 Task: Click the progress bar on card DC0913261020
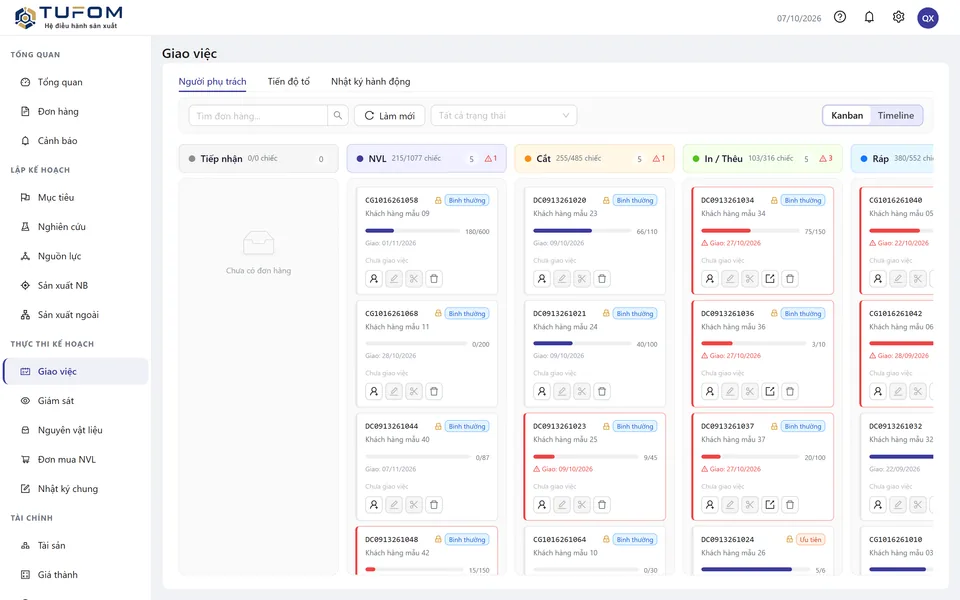tap(582, 231)
